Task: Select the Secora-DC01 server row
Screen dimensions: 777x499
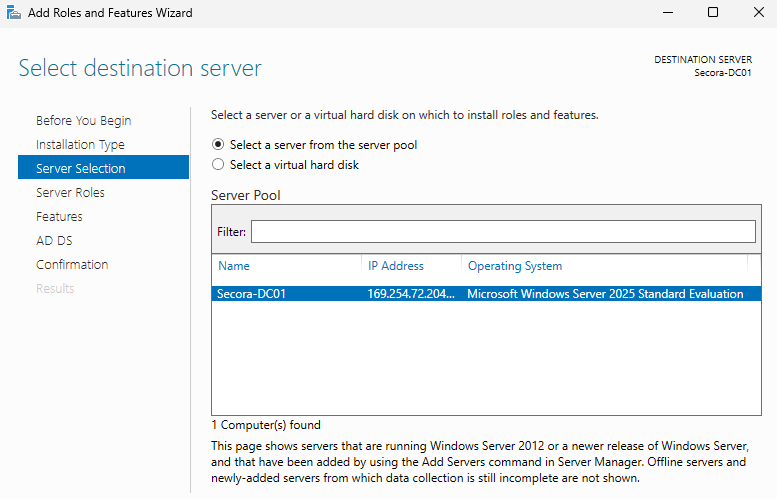Action: click(x=251, y=294)
